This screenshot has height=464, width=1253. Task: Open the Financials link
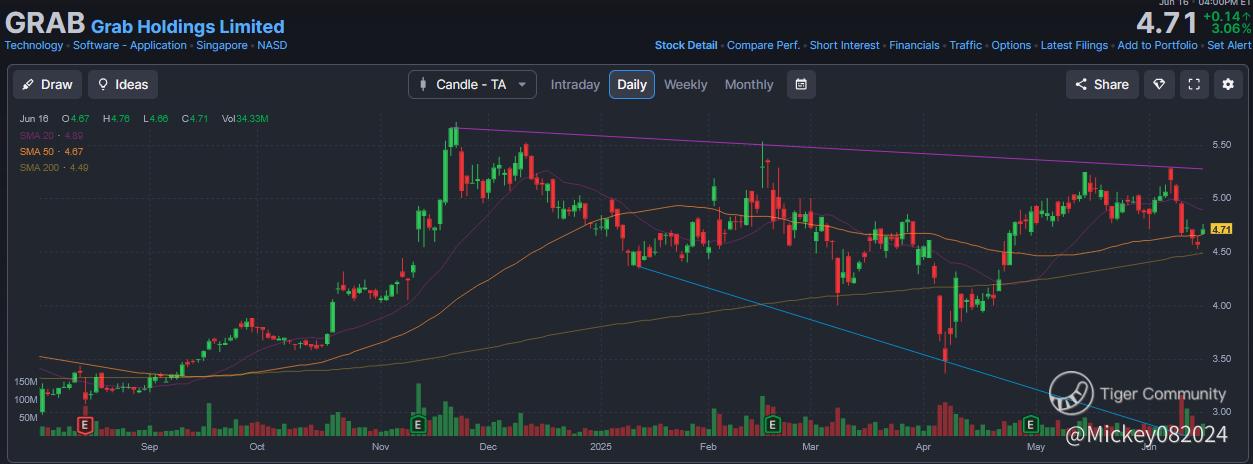tap(915, 45)
